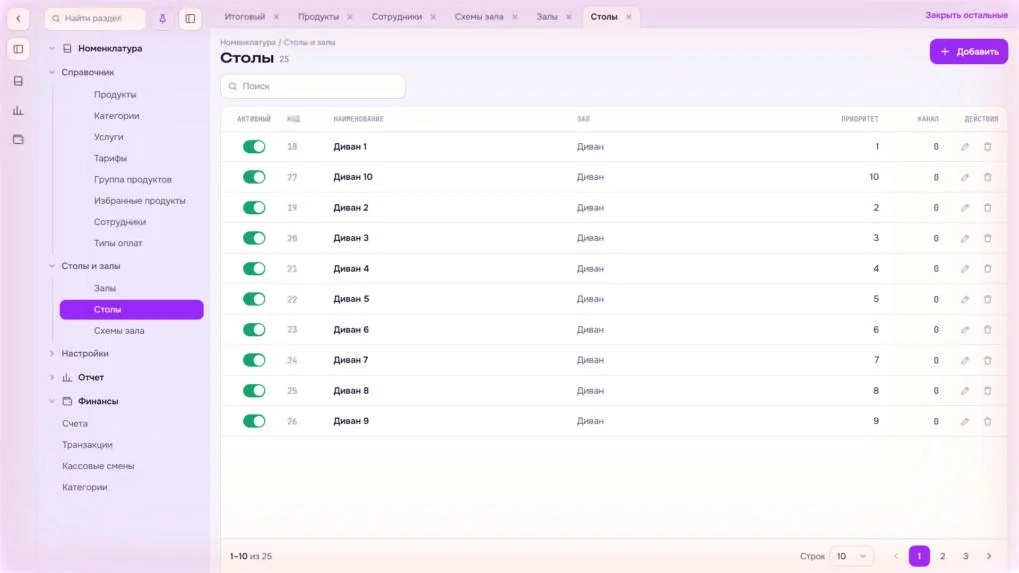This screenshot has height=573, width=1019.
Task: Click the back arrow icon
Action: [x=18, y=18]
